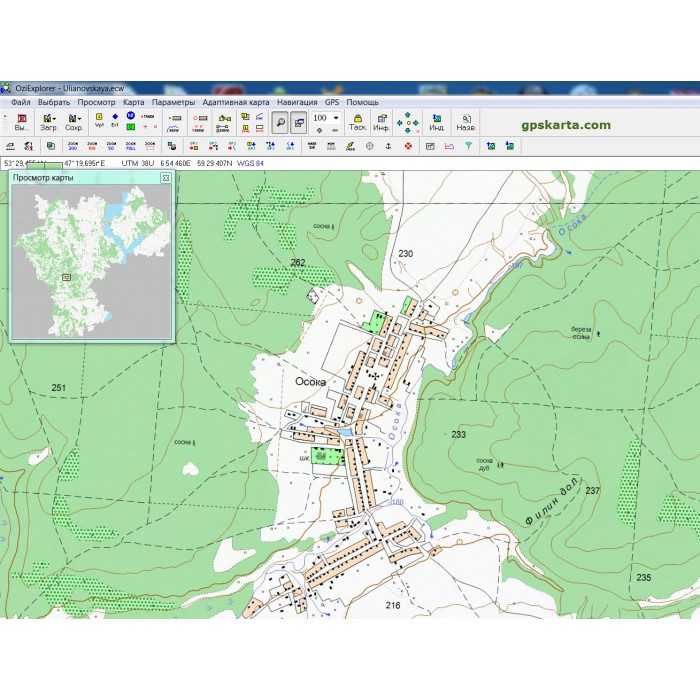The width and height of the screenshot is (700, 700).
Task: Click the red circle X icon
Action: pos(408,146)
